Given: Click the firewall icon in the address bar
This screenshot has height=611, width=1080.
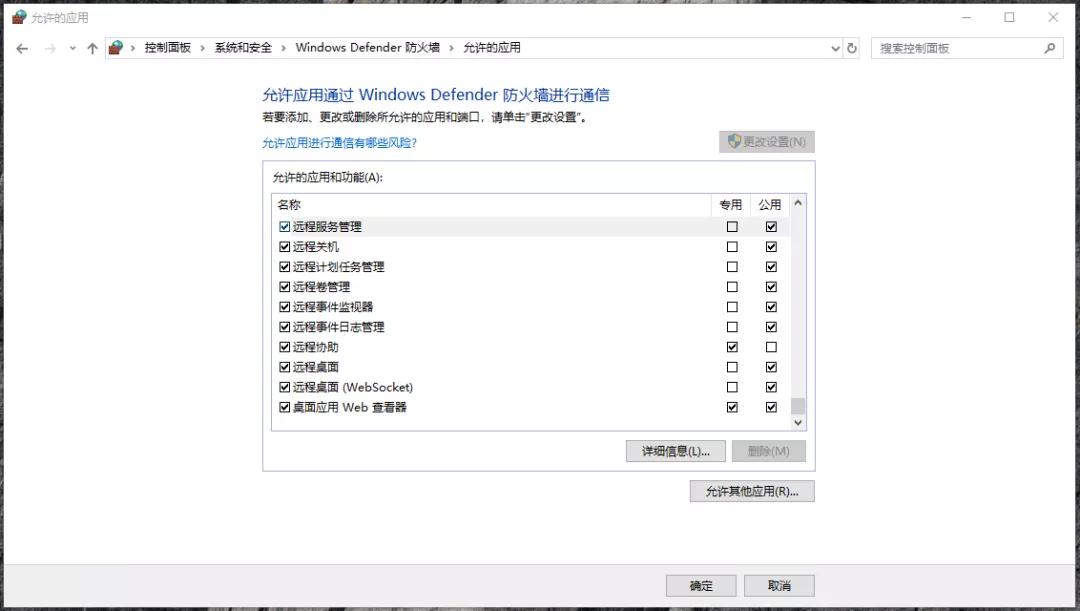Looking at the screenshot, I should pos(116,47).
